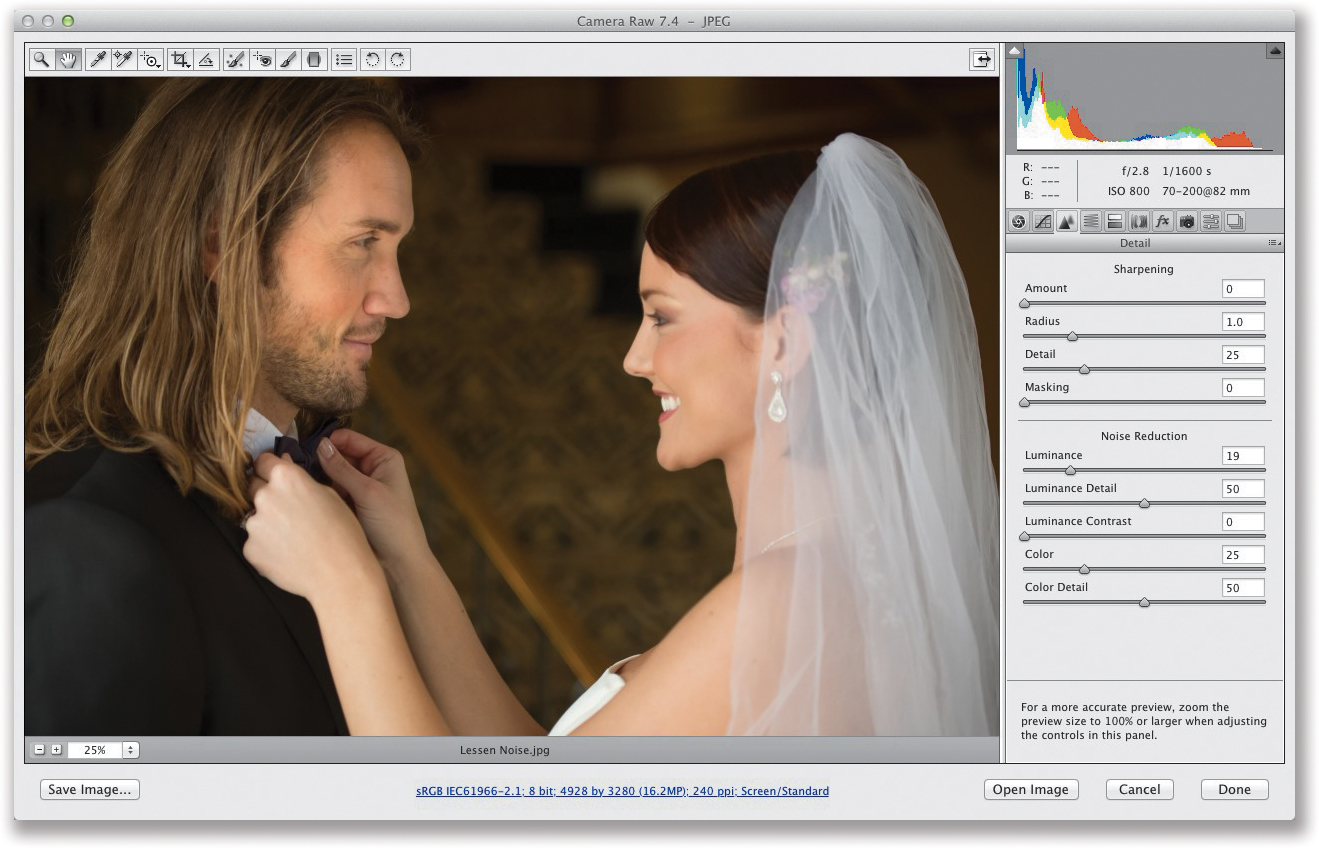
Task: Click the Amount value field
Action: coord(1243,289)
